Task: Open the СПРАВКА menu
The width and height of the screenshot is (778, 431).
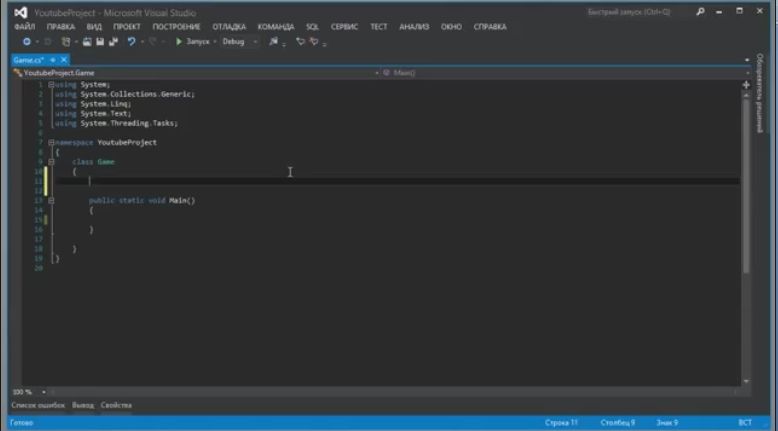Action: pyautogui.click(x=490, y=27)
